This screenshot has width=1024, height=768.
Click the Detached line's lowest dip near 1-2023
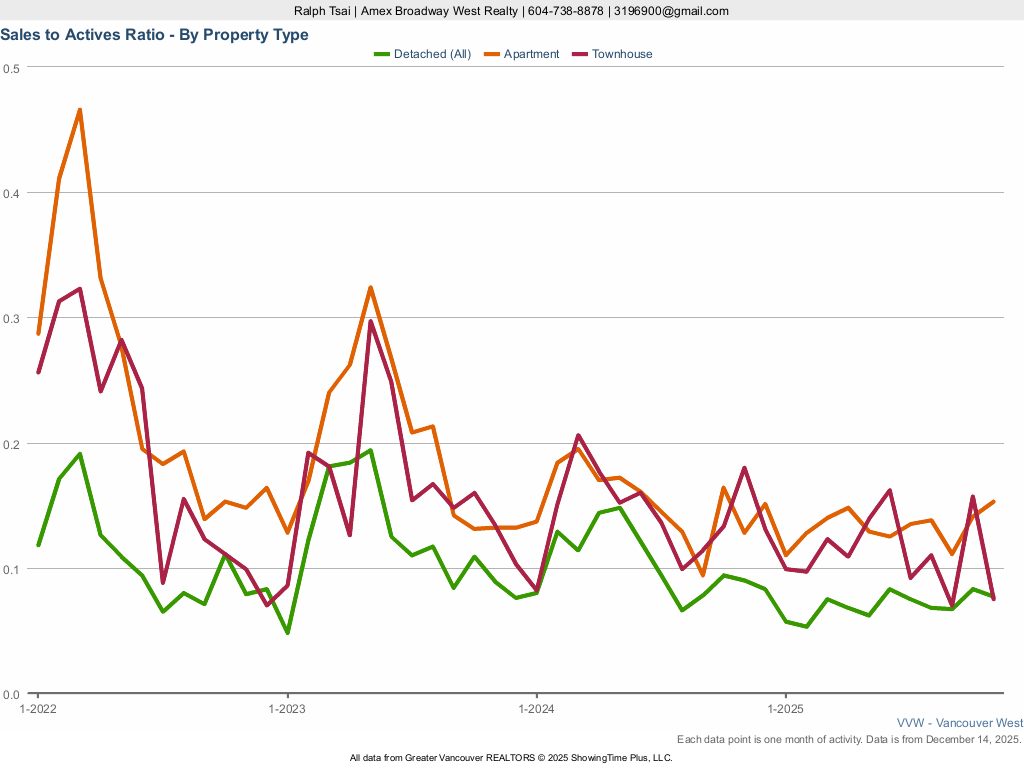[x=288, y=633]
